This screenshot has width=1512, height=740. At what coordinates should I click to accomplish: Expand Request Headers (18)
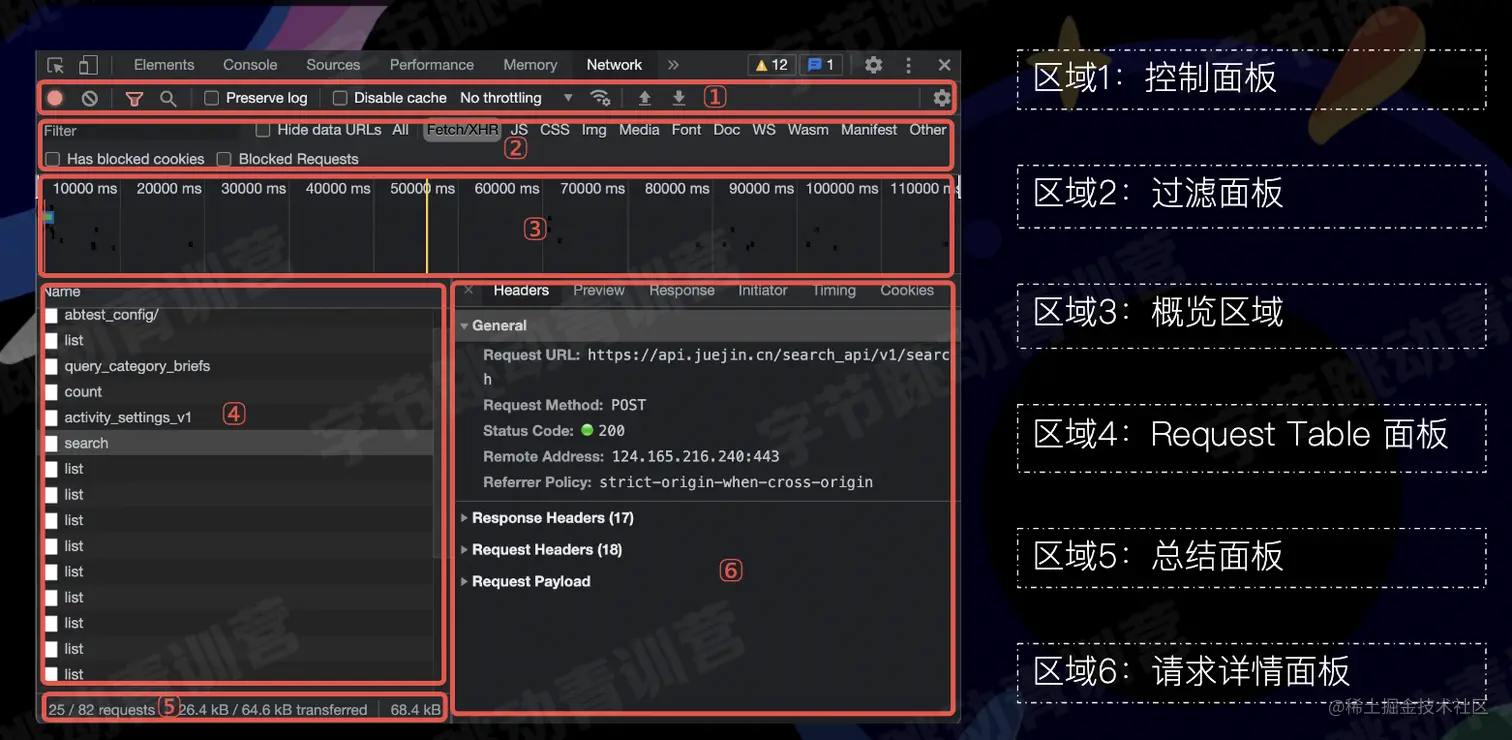(464, 550)
